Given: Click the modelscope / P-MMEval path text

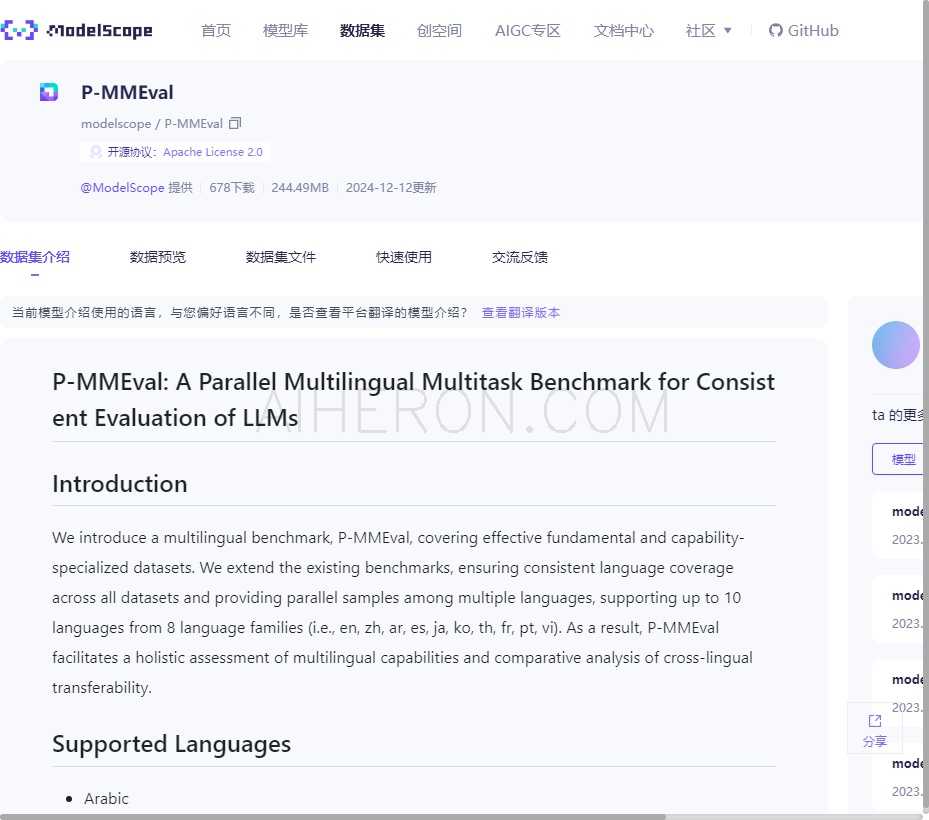Looking at the screenshot, I should pos(152,123).
